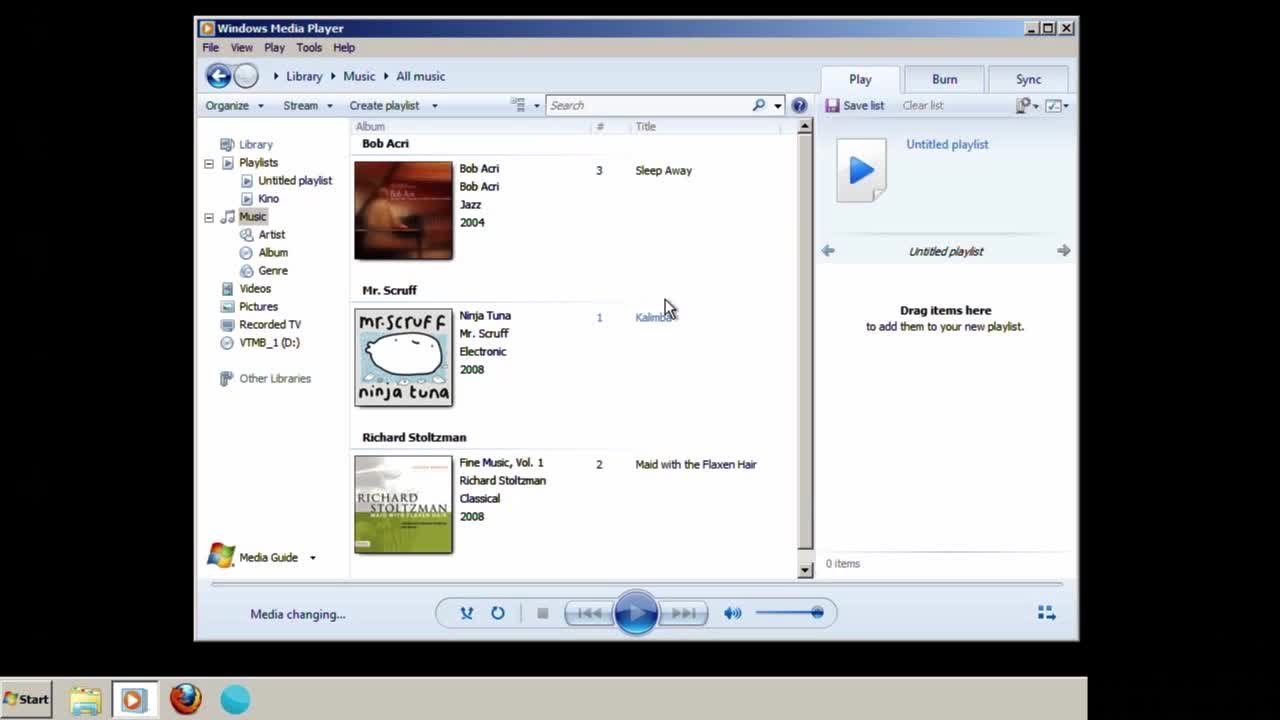
Task: Open the Tools menu
Action: (x=309, y=47)
